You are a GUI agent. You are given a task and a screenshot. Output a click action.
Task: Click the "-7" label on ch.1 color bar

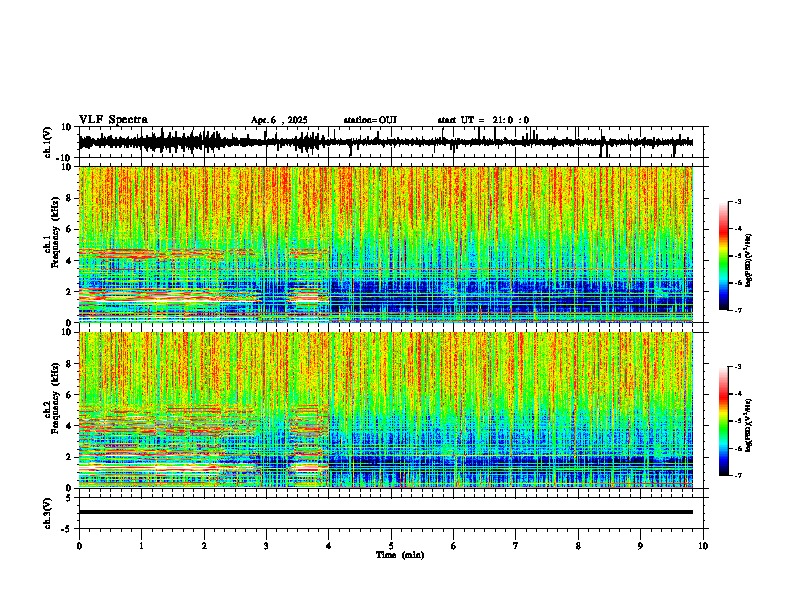point(738,310)
